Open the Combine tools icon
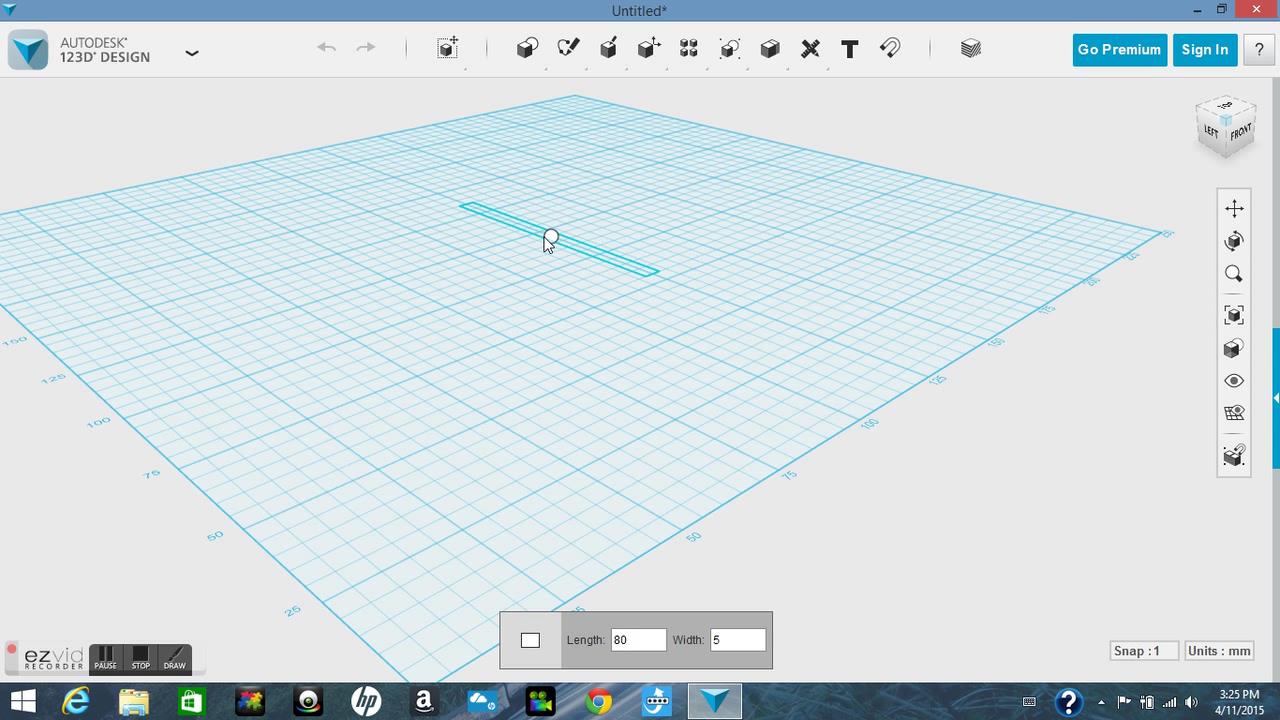This screenshot has height=720, width=1280. (770, 48)
